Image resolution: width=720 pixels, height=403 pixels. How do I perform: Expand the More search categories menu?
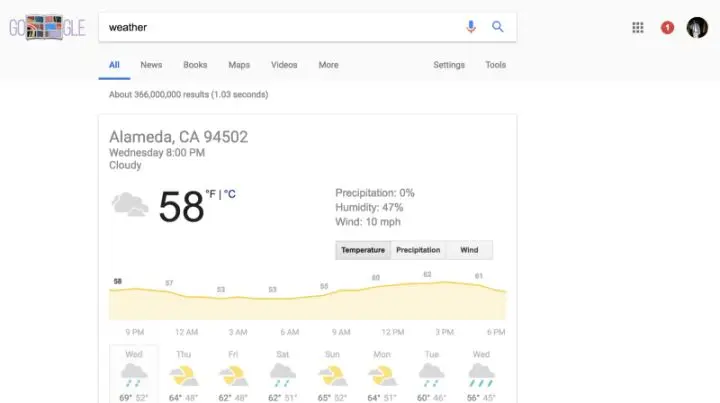(x=328, y=65)
